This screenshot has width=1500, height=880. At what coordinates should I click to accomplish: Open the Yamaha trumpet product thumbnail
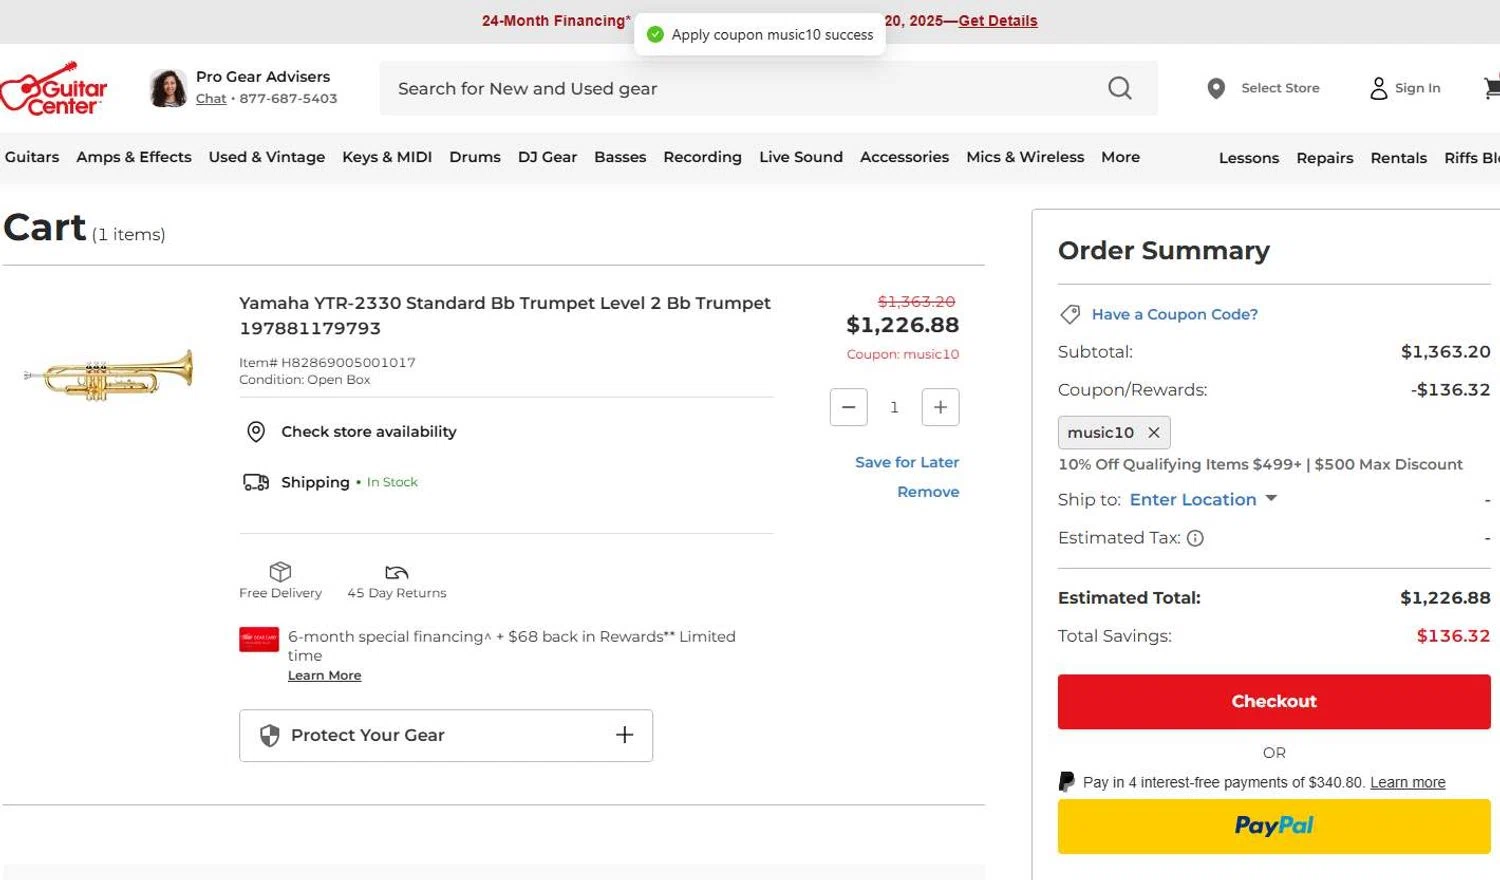point(109,374)
